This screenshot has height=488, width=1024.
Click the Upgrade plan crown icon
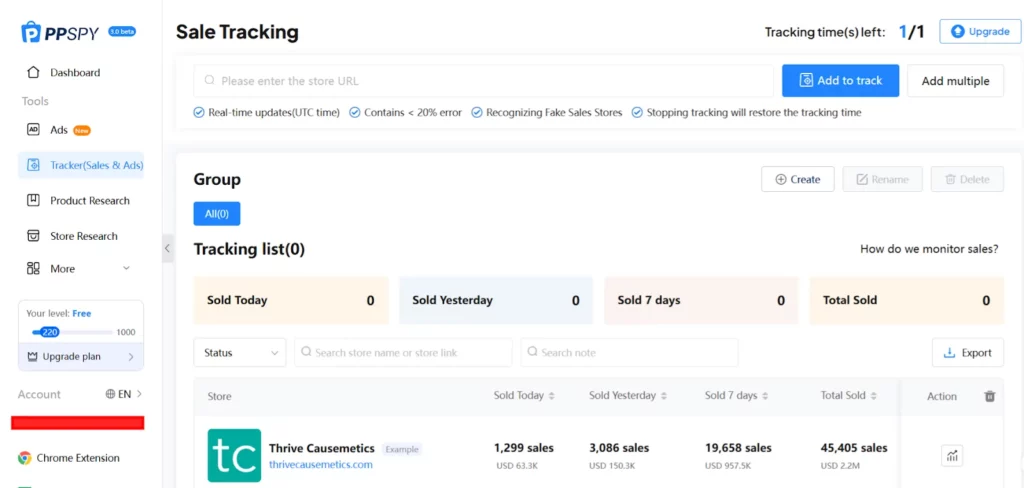pos(33,357)
